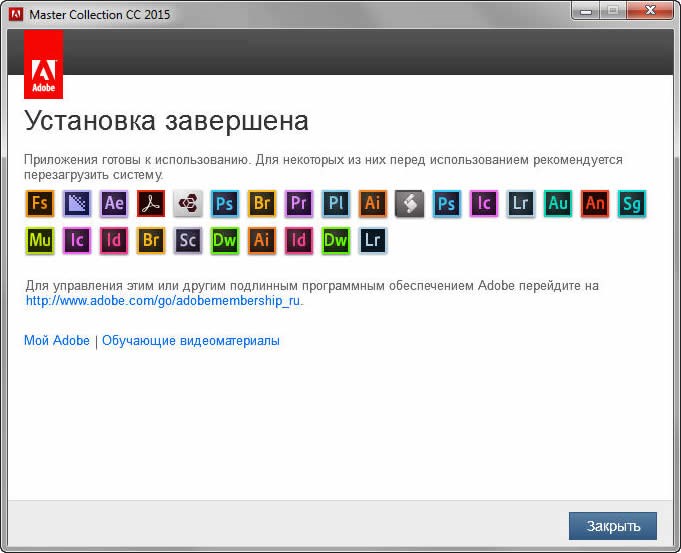Minimize the Master Collection installer window

point(585,11)
